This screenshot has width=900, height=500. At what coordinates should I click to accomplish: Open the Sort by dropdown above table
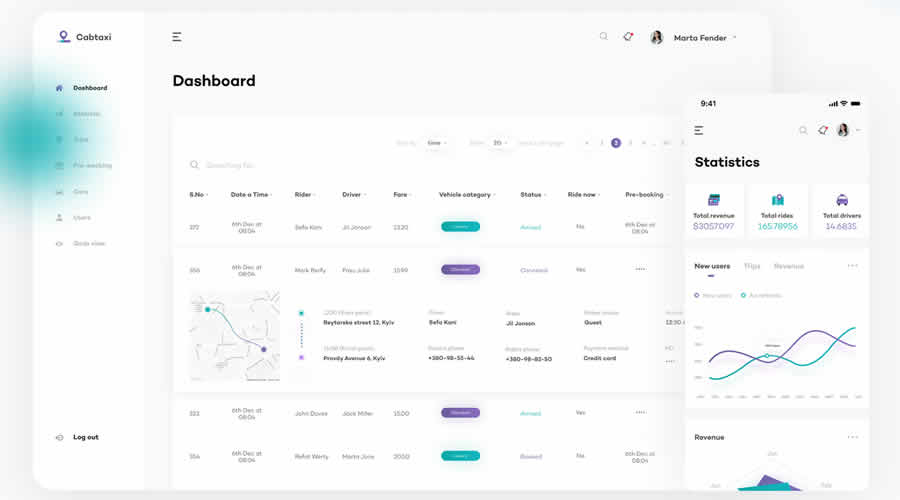pyautogui.click(x=436, y=143)
